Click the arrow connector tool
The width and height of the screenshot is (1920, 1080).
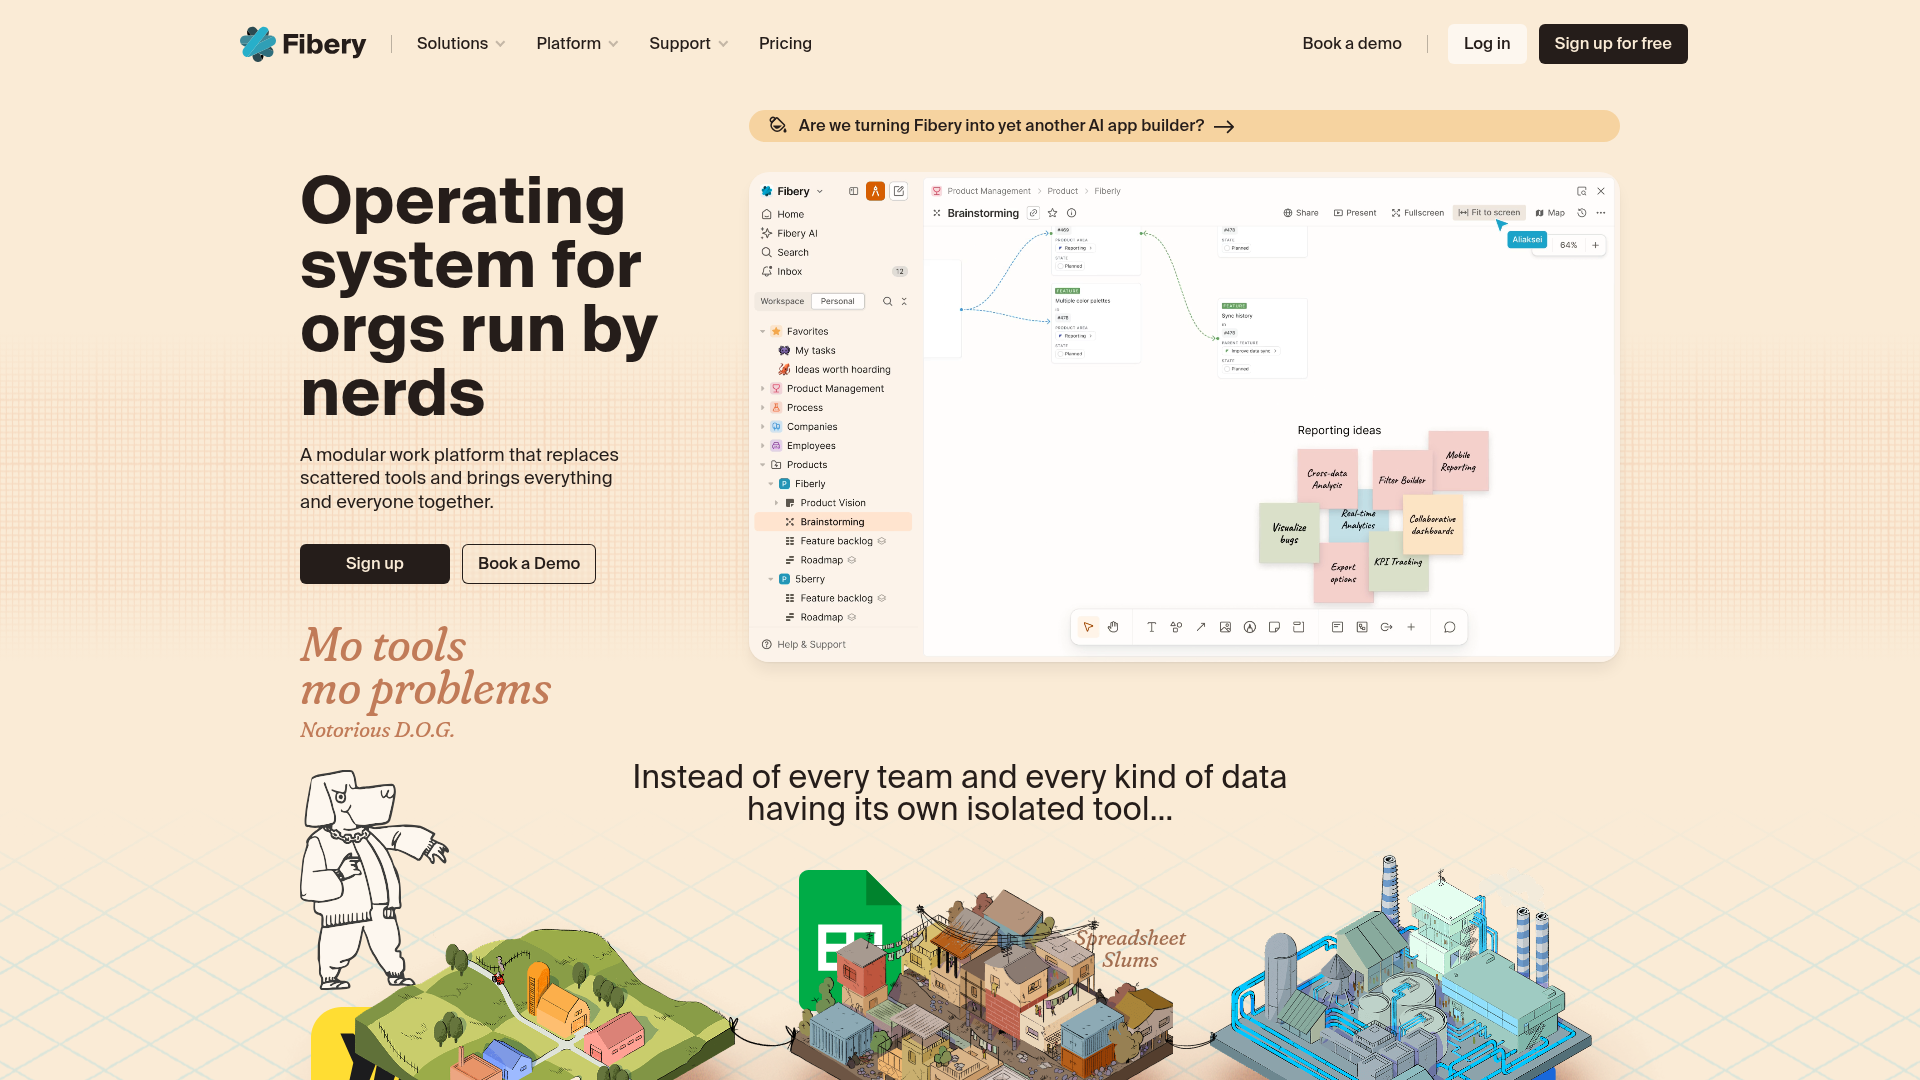pyautogui.click(x=1200, y=627)
